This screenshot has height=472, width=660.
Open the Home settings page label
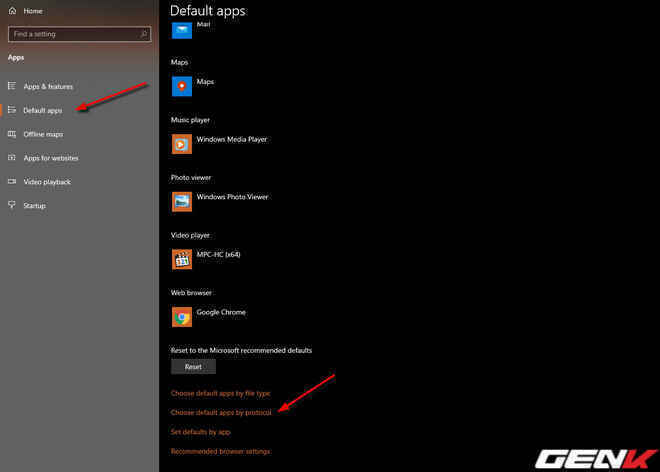33,11
